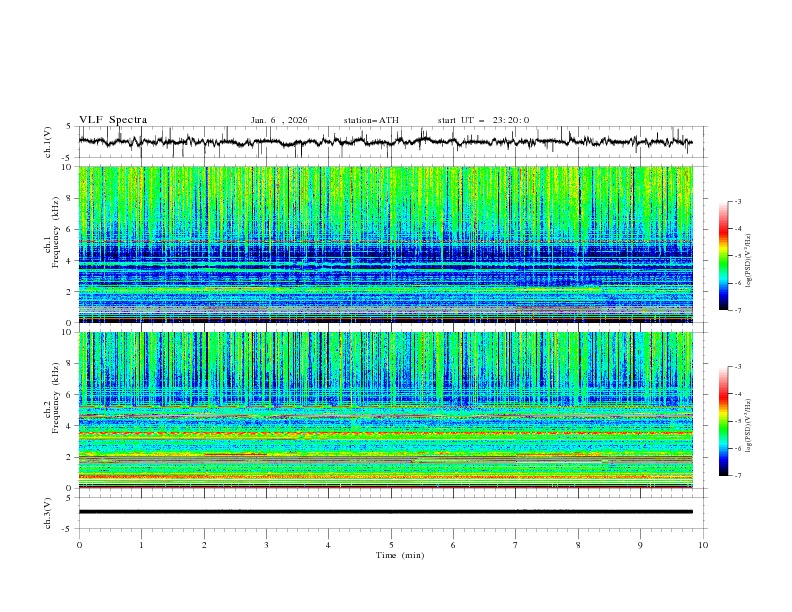Click the lower colorbar 'log(PSD)(V²/Hz)' label
The height and width of the screenshot is (612, 792).
pyautogui.click(x=749, y=425)
